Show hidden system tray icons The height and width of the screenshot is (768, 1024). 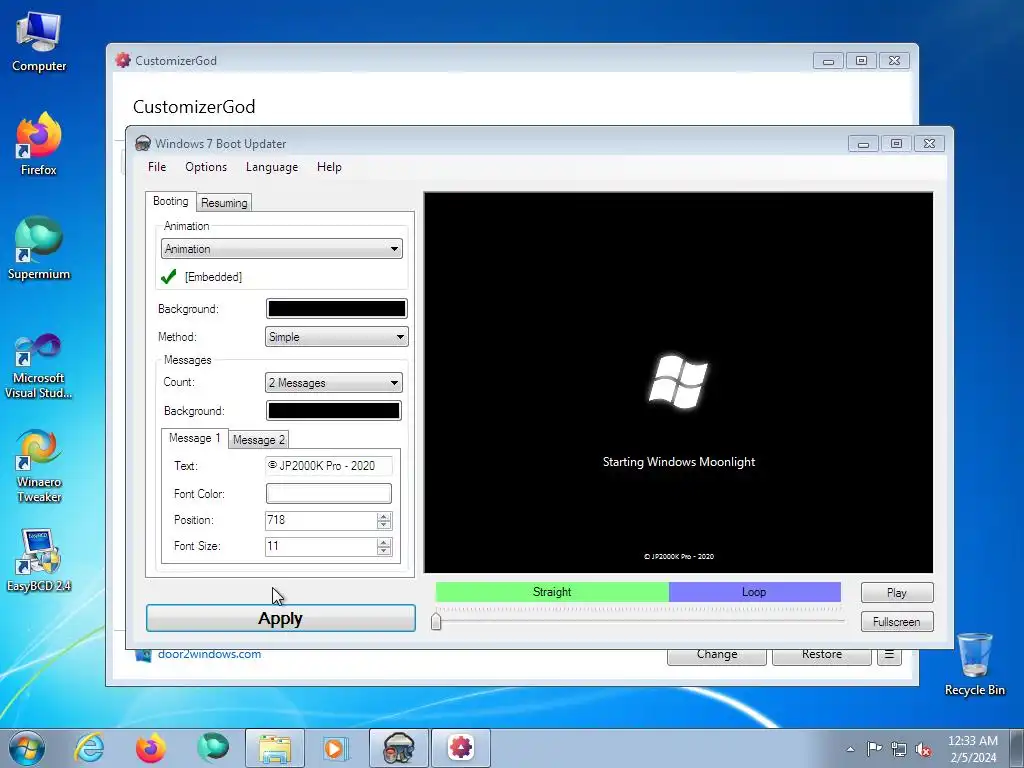tap(850, 749)
